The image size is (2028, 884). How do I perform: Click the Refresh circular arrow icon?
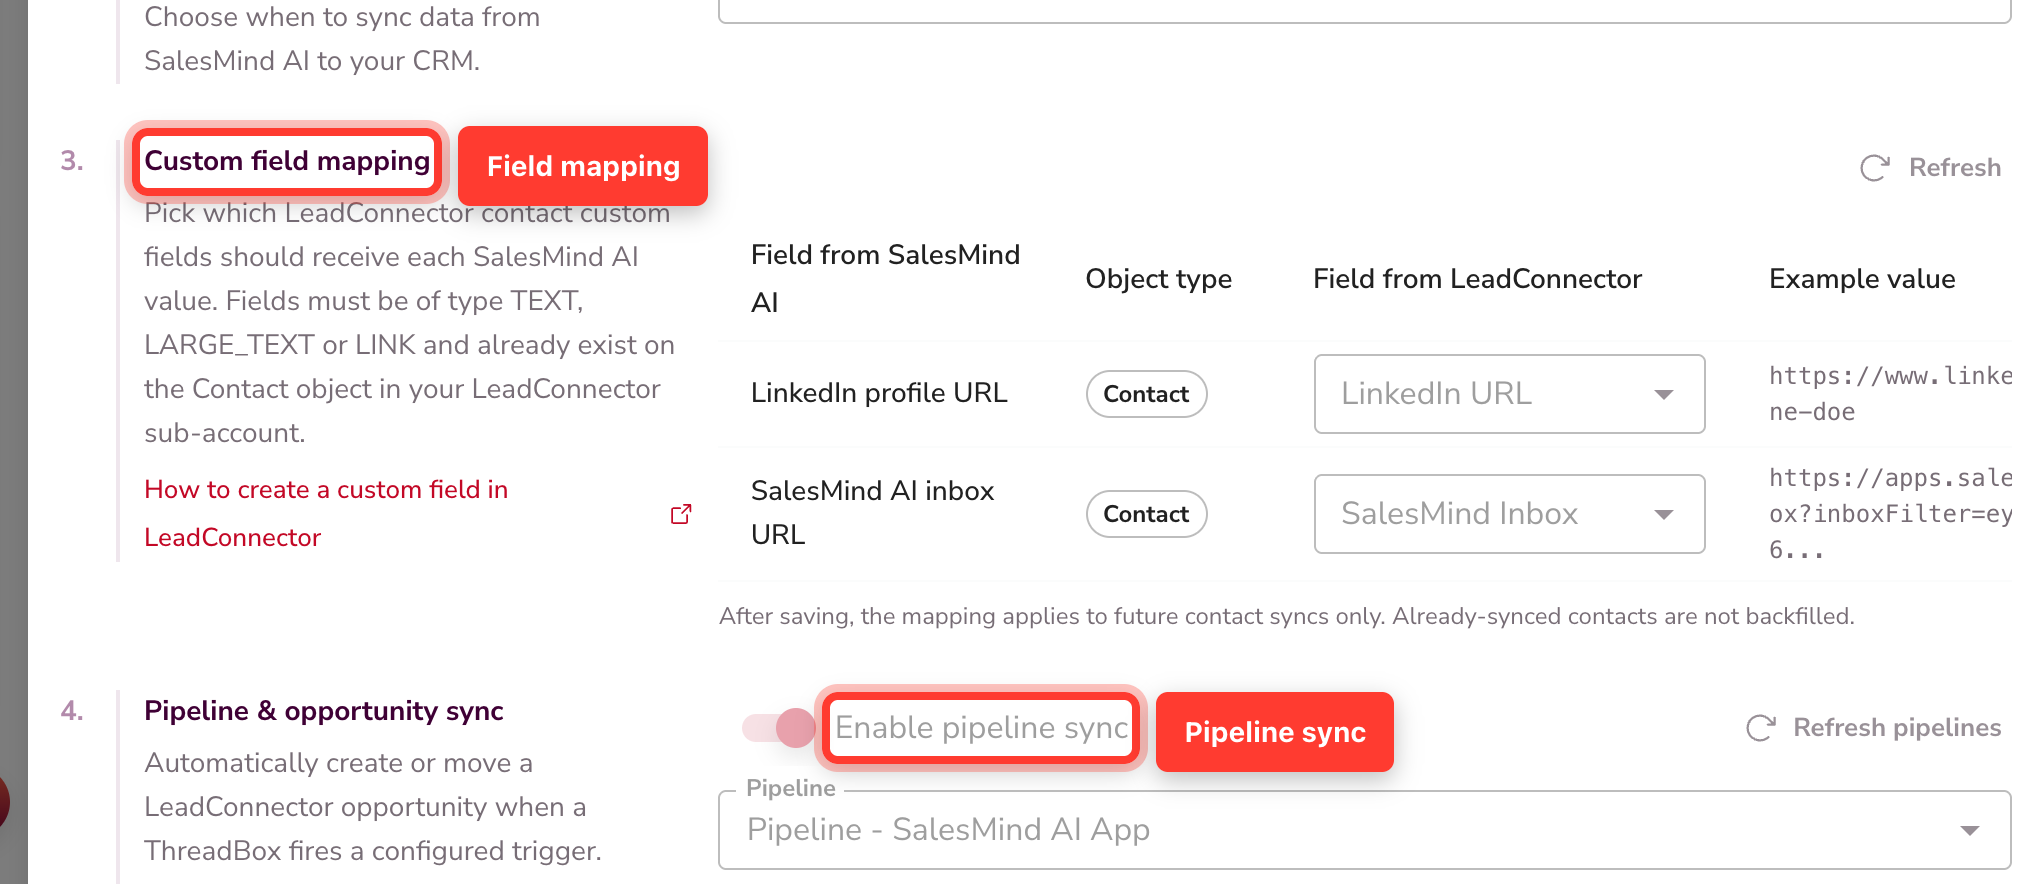(x=1874, y=168)
